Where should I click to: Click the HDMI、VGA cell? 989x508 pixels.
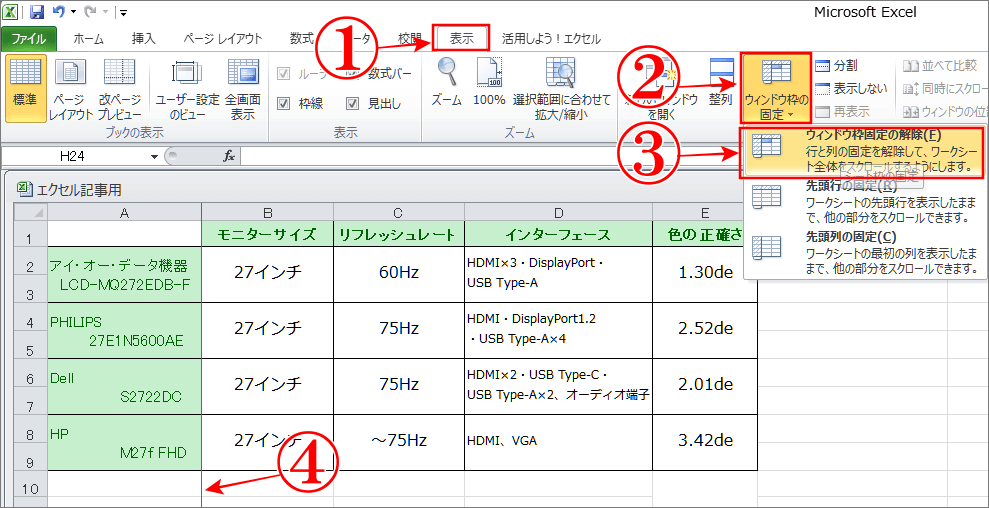point(558,442)
